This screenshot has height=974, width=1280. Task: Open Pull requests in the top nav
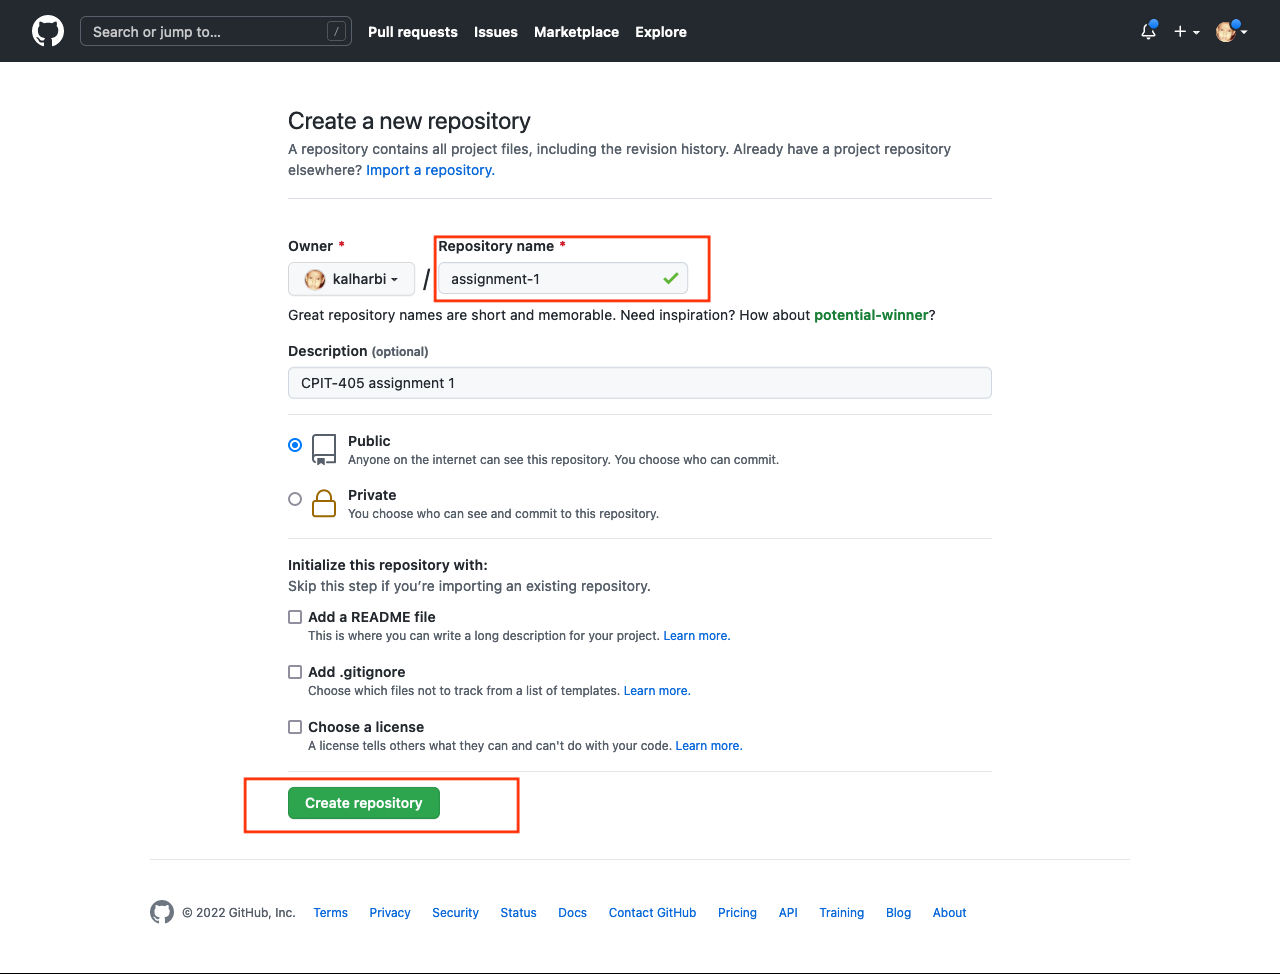413,32
